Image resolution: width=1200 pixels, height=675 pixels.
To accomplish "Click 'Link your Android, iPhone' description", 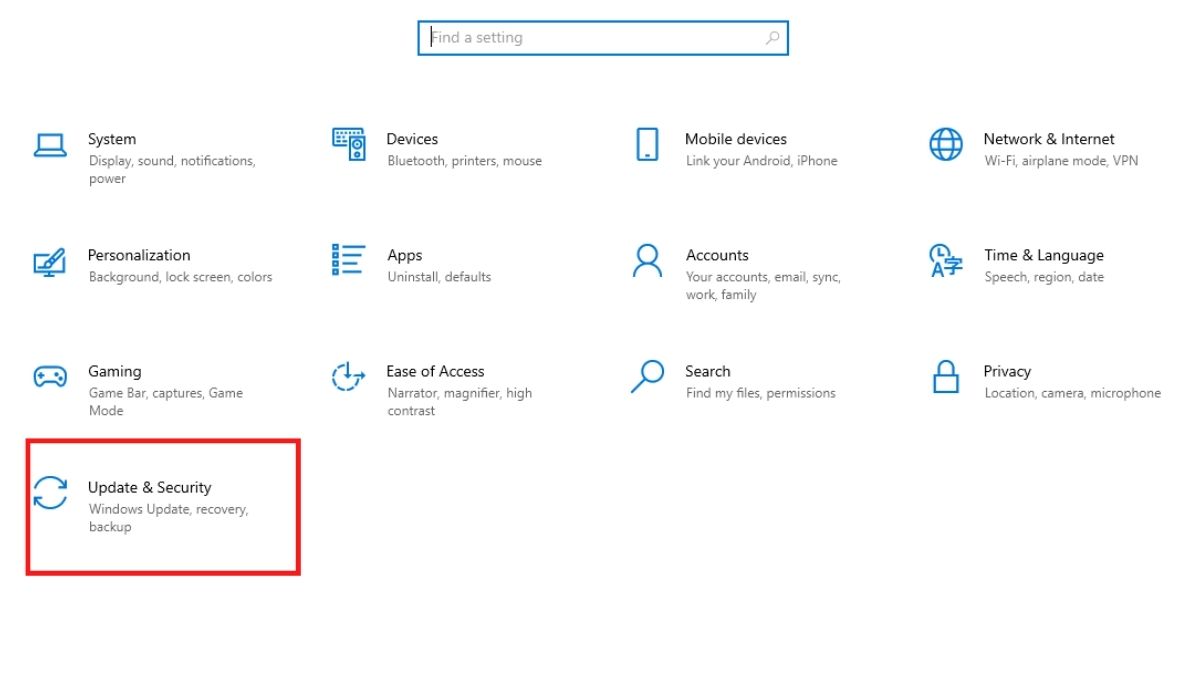I will click(762, 161).
